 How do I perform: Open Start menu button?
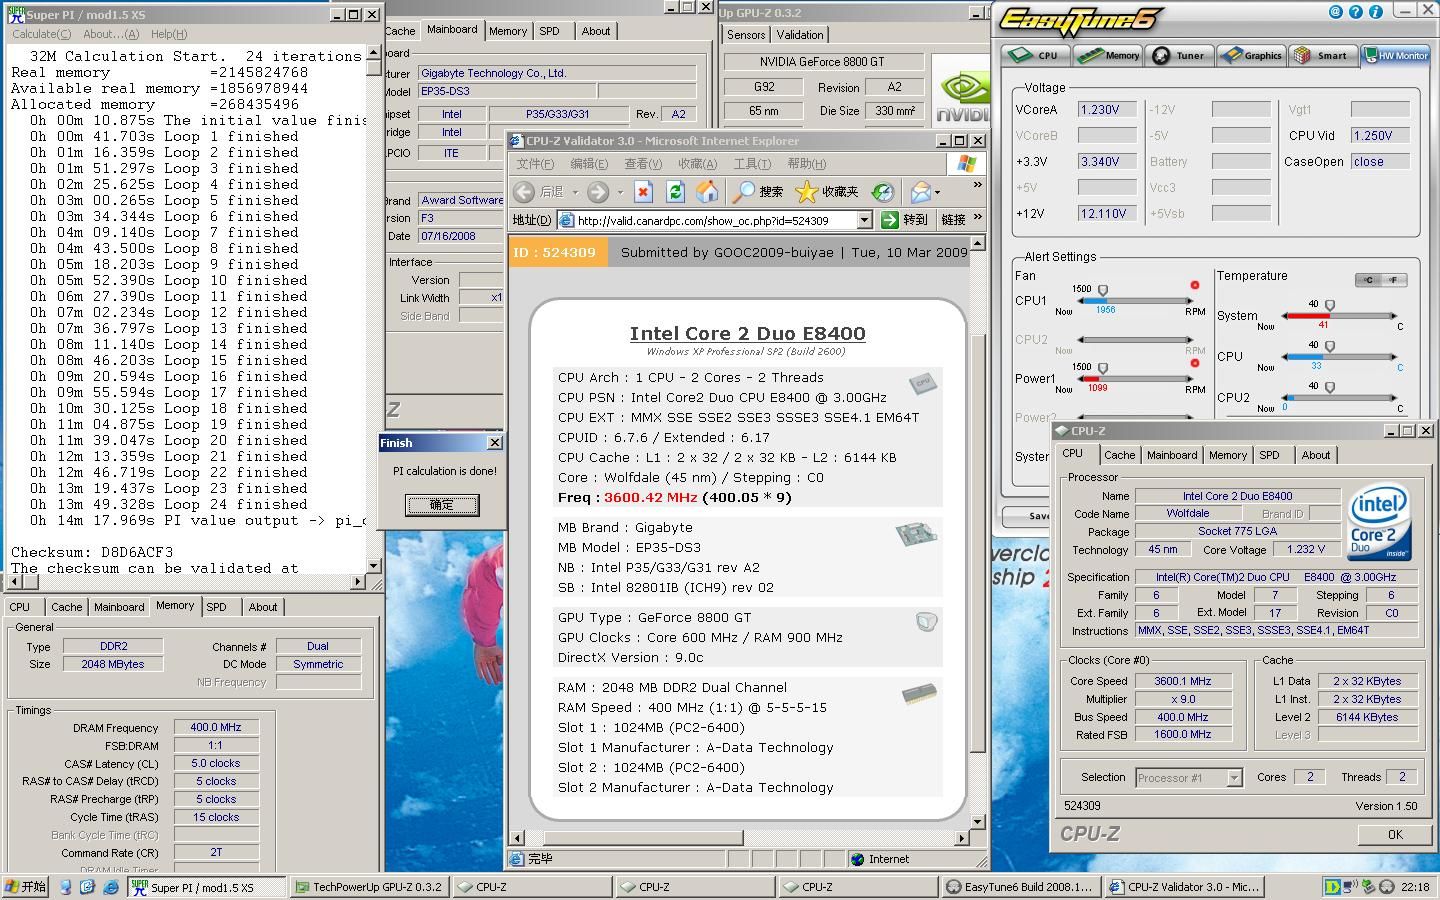26,887
